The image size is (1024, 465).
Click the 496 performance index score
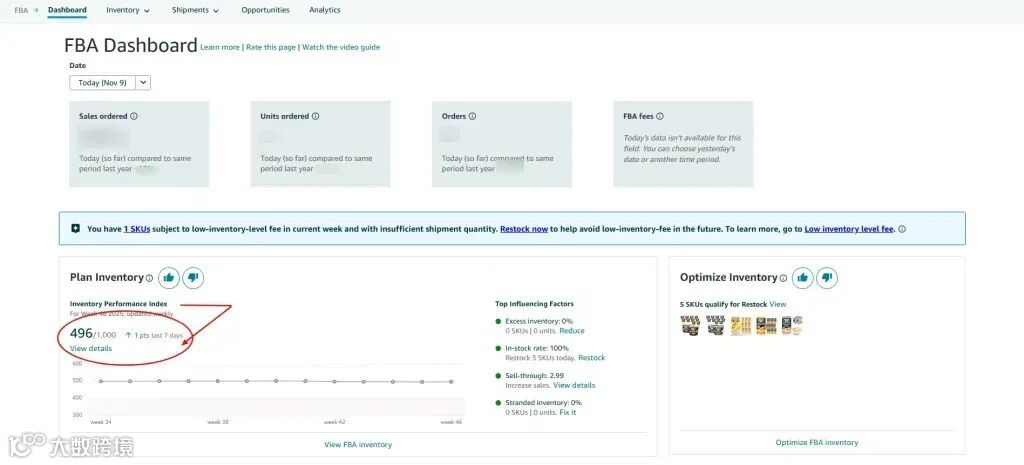[x=81, y=334]
